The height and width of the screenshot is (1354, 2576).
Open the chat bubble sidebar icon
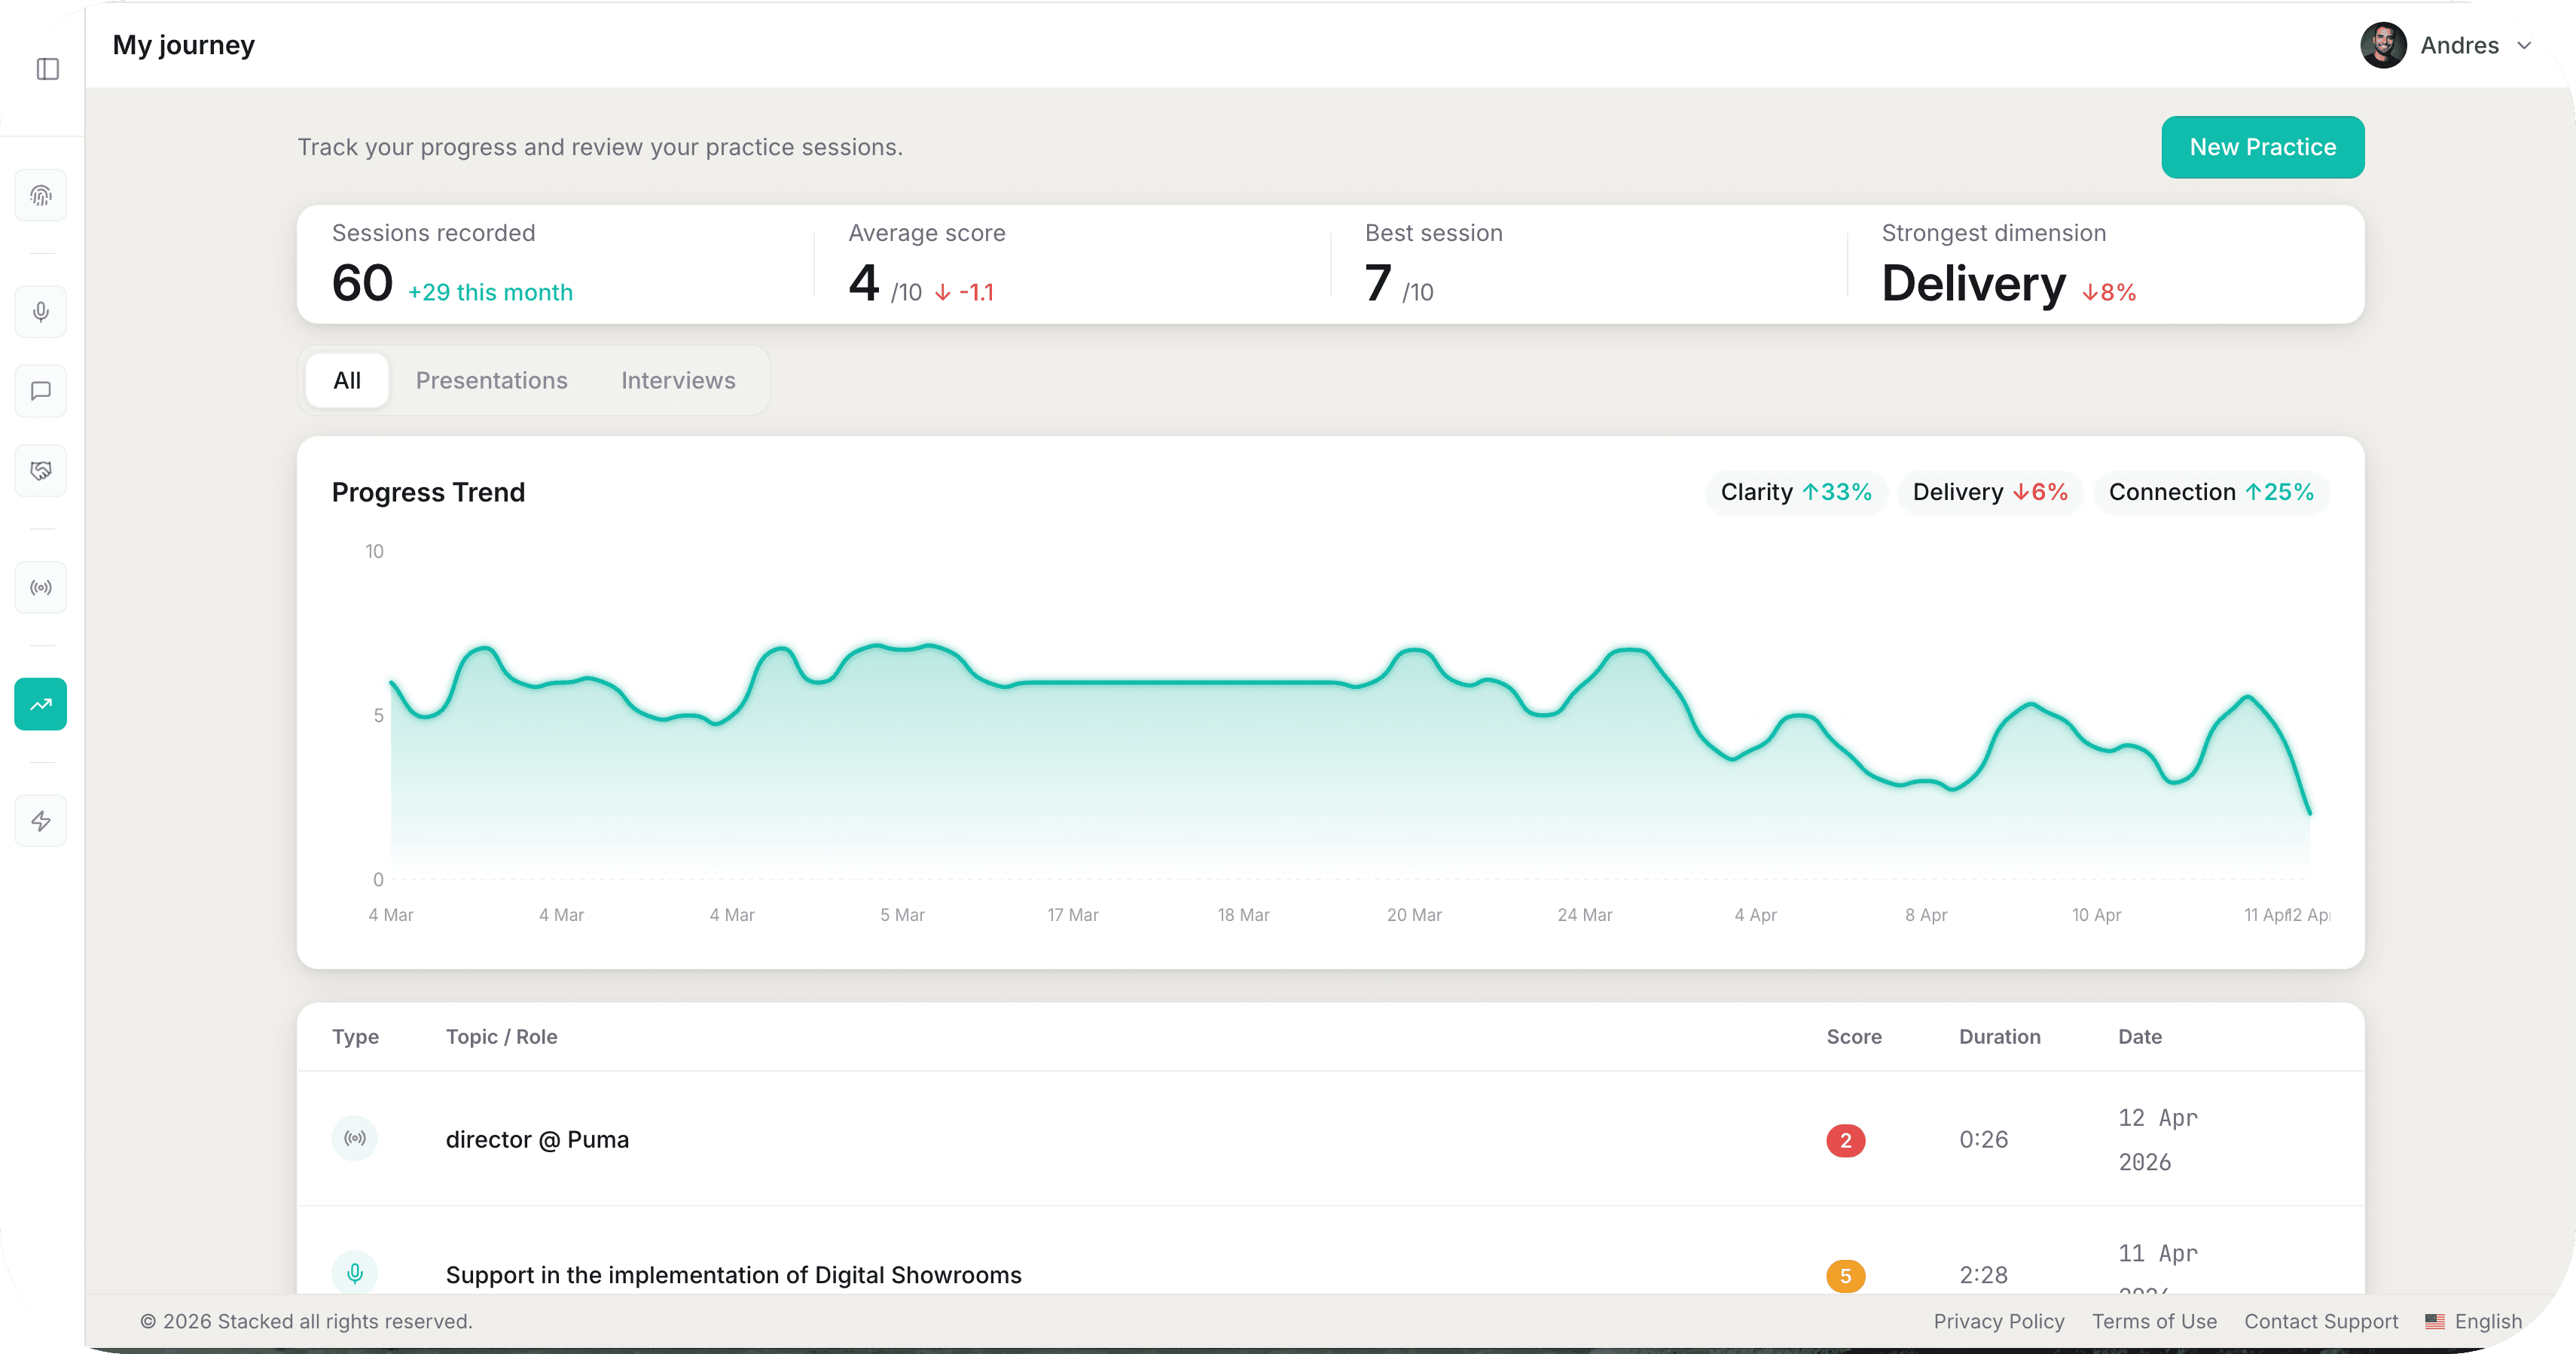(x=41, y=391)
